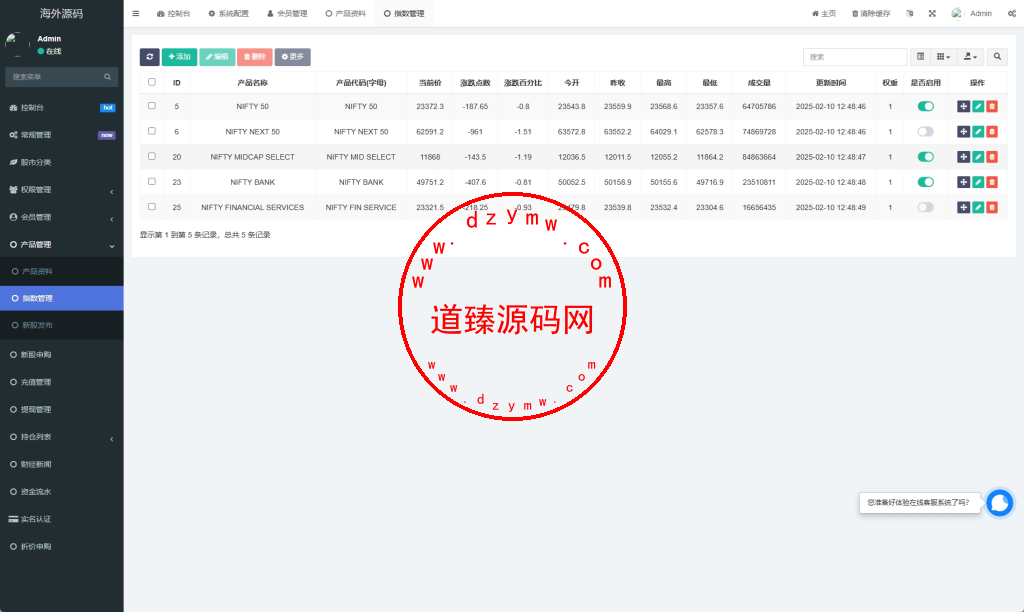This screenshot has width=1024, height=612.
Task: Click the sidebar menu search magnifier icon
Action: (x=108, y=77)
